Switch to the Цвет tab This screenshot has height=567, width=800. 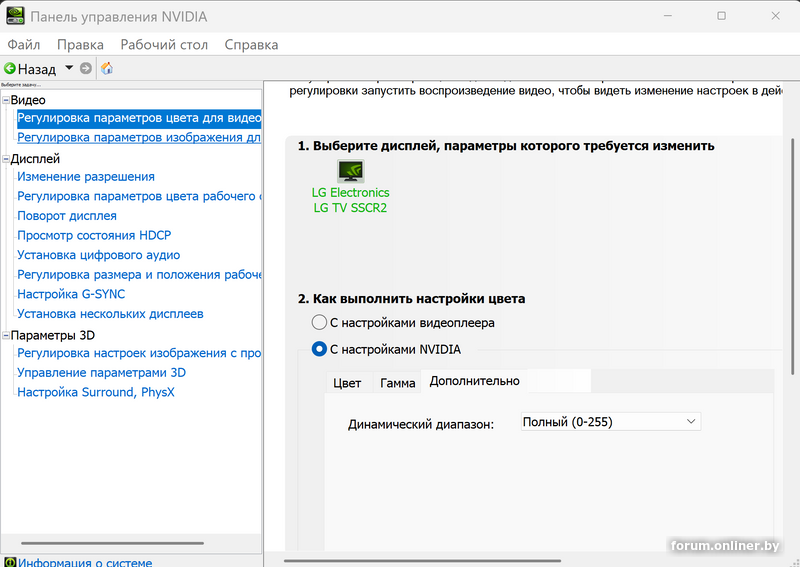[347, 383]
